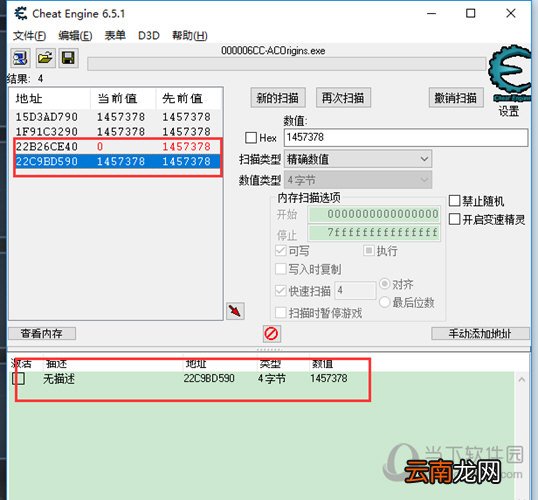538x500 pixels.
Task: Click the fast scan alignment field
Action: point(355,291)
